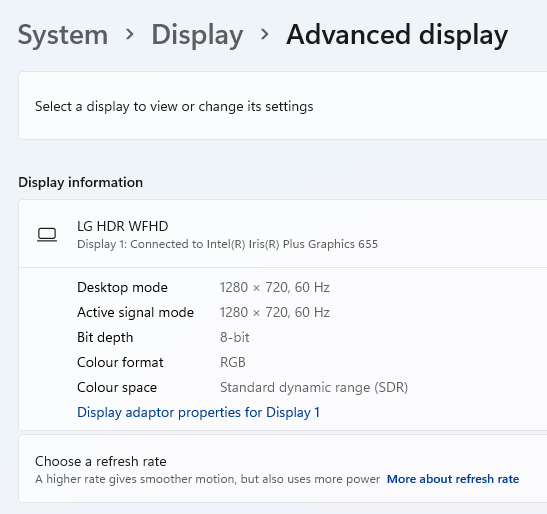Click the Display 1 Intel Iris Plus subtitle

pyautogui.click(x=227, y=244)
